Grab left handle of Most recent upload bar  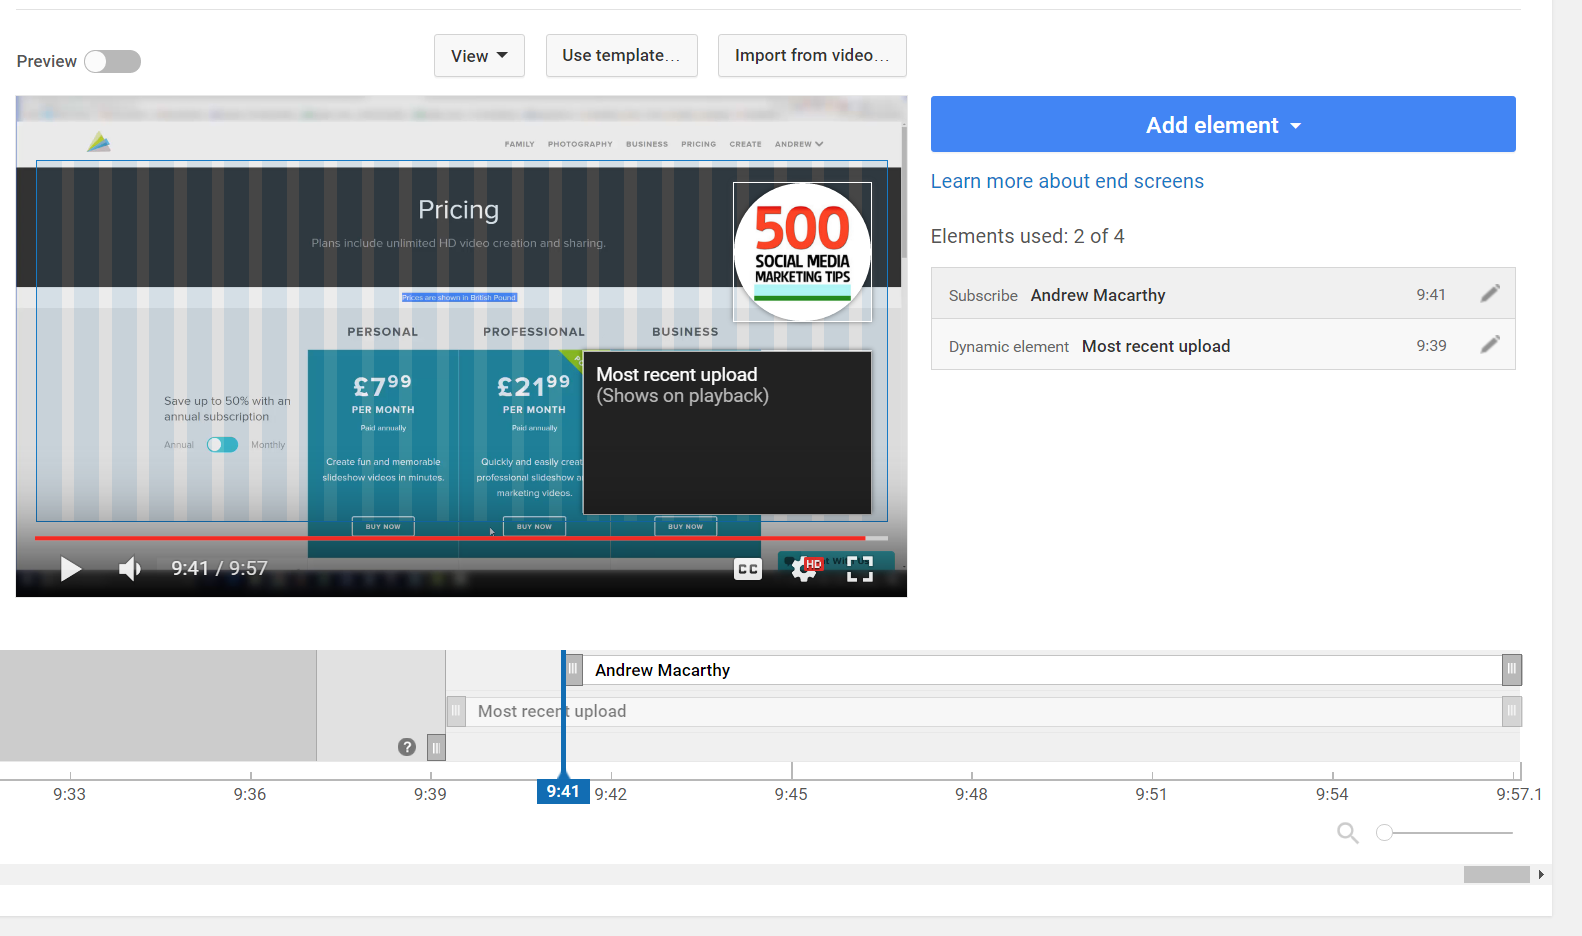click(456, 711)
